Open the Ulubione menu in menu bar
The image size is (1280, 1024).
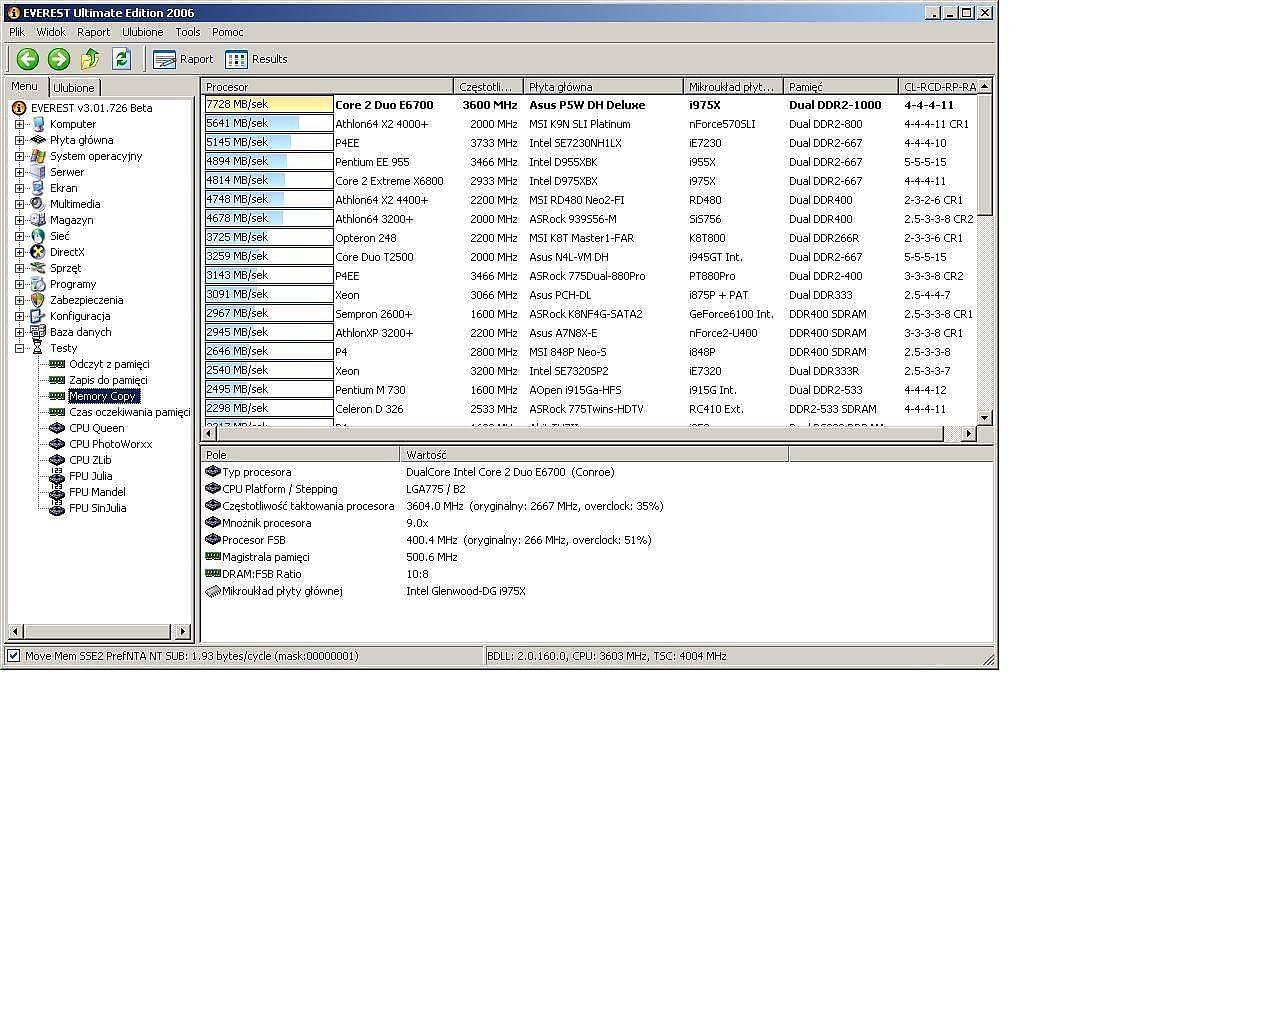[x=143, y=32]
